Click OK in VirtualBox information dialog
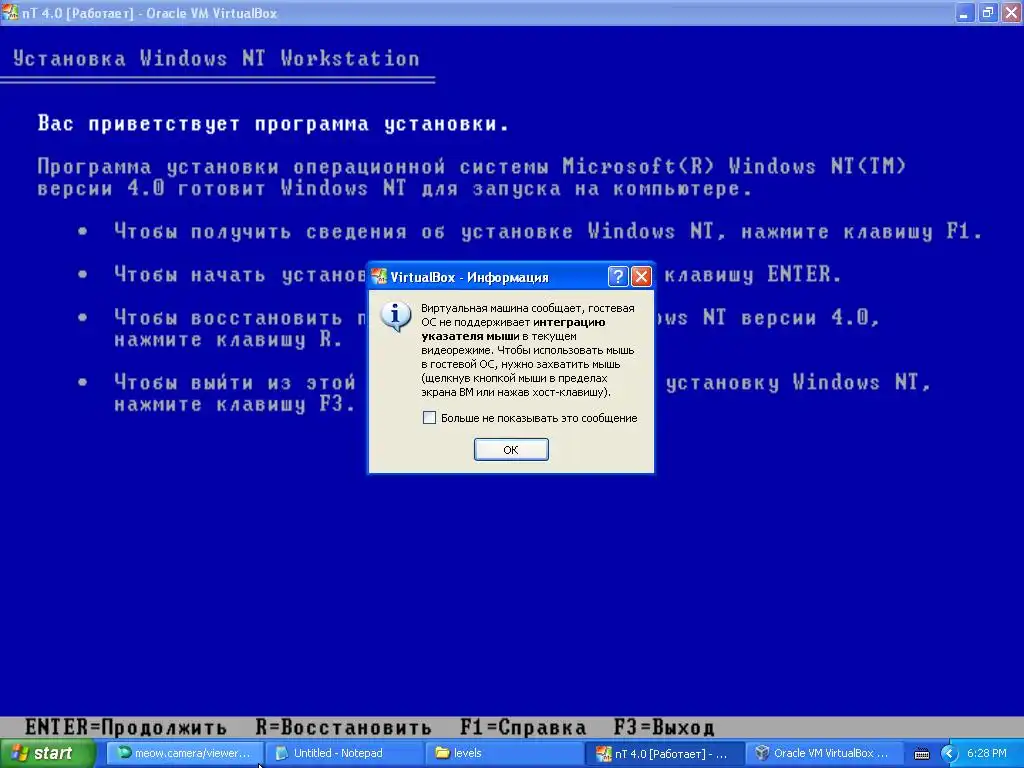This screenshot has height=768, width=1024. click(511, 449)
